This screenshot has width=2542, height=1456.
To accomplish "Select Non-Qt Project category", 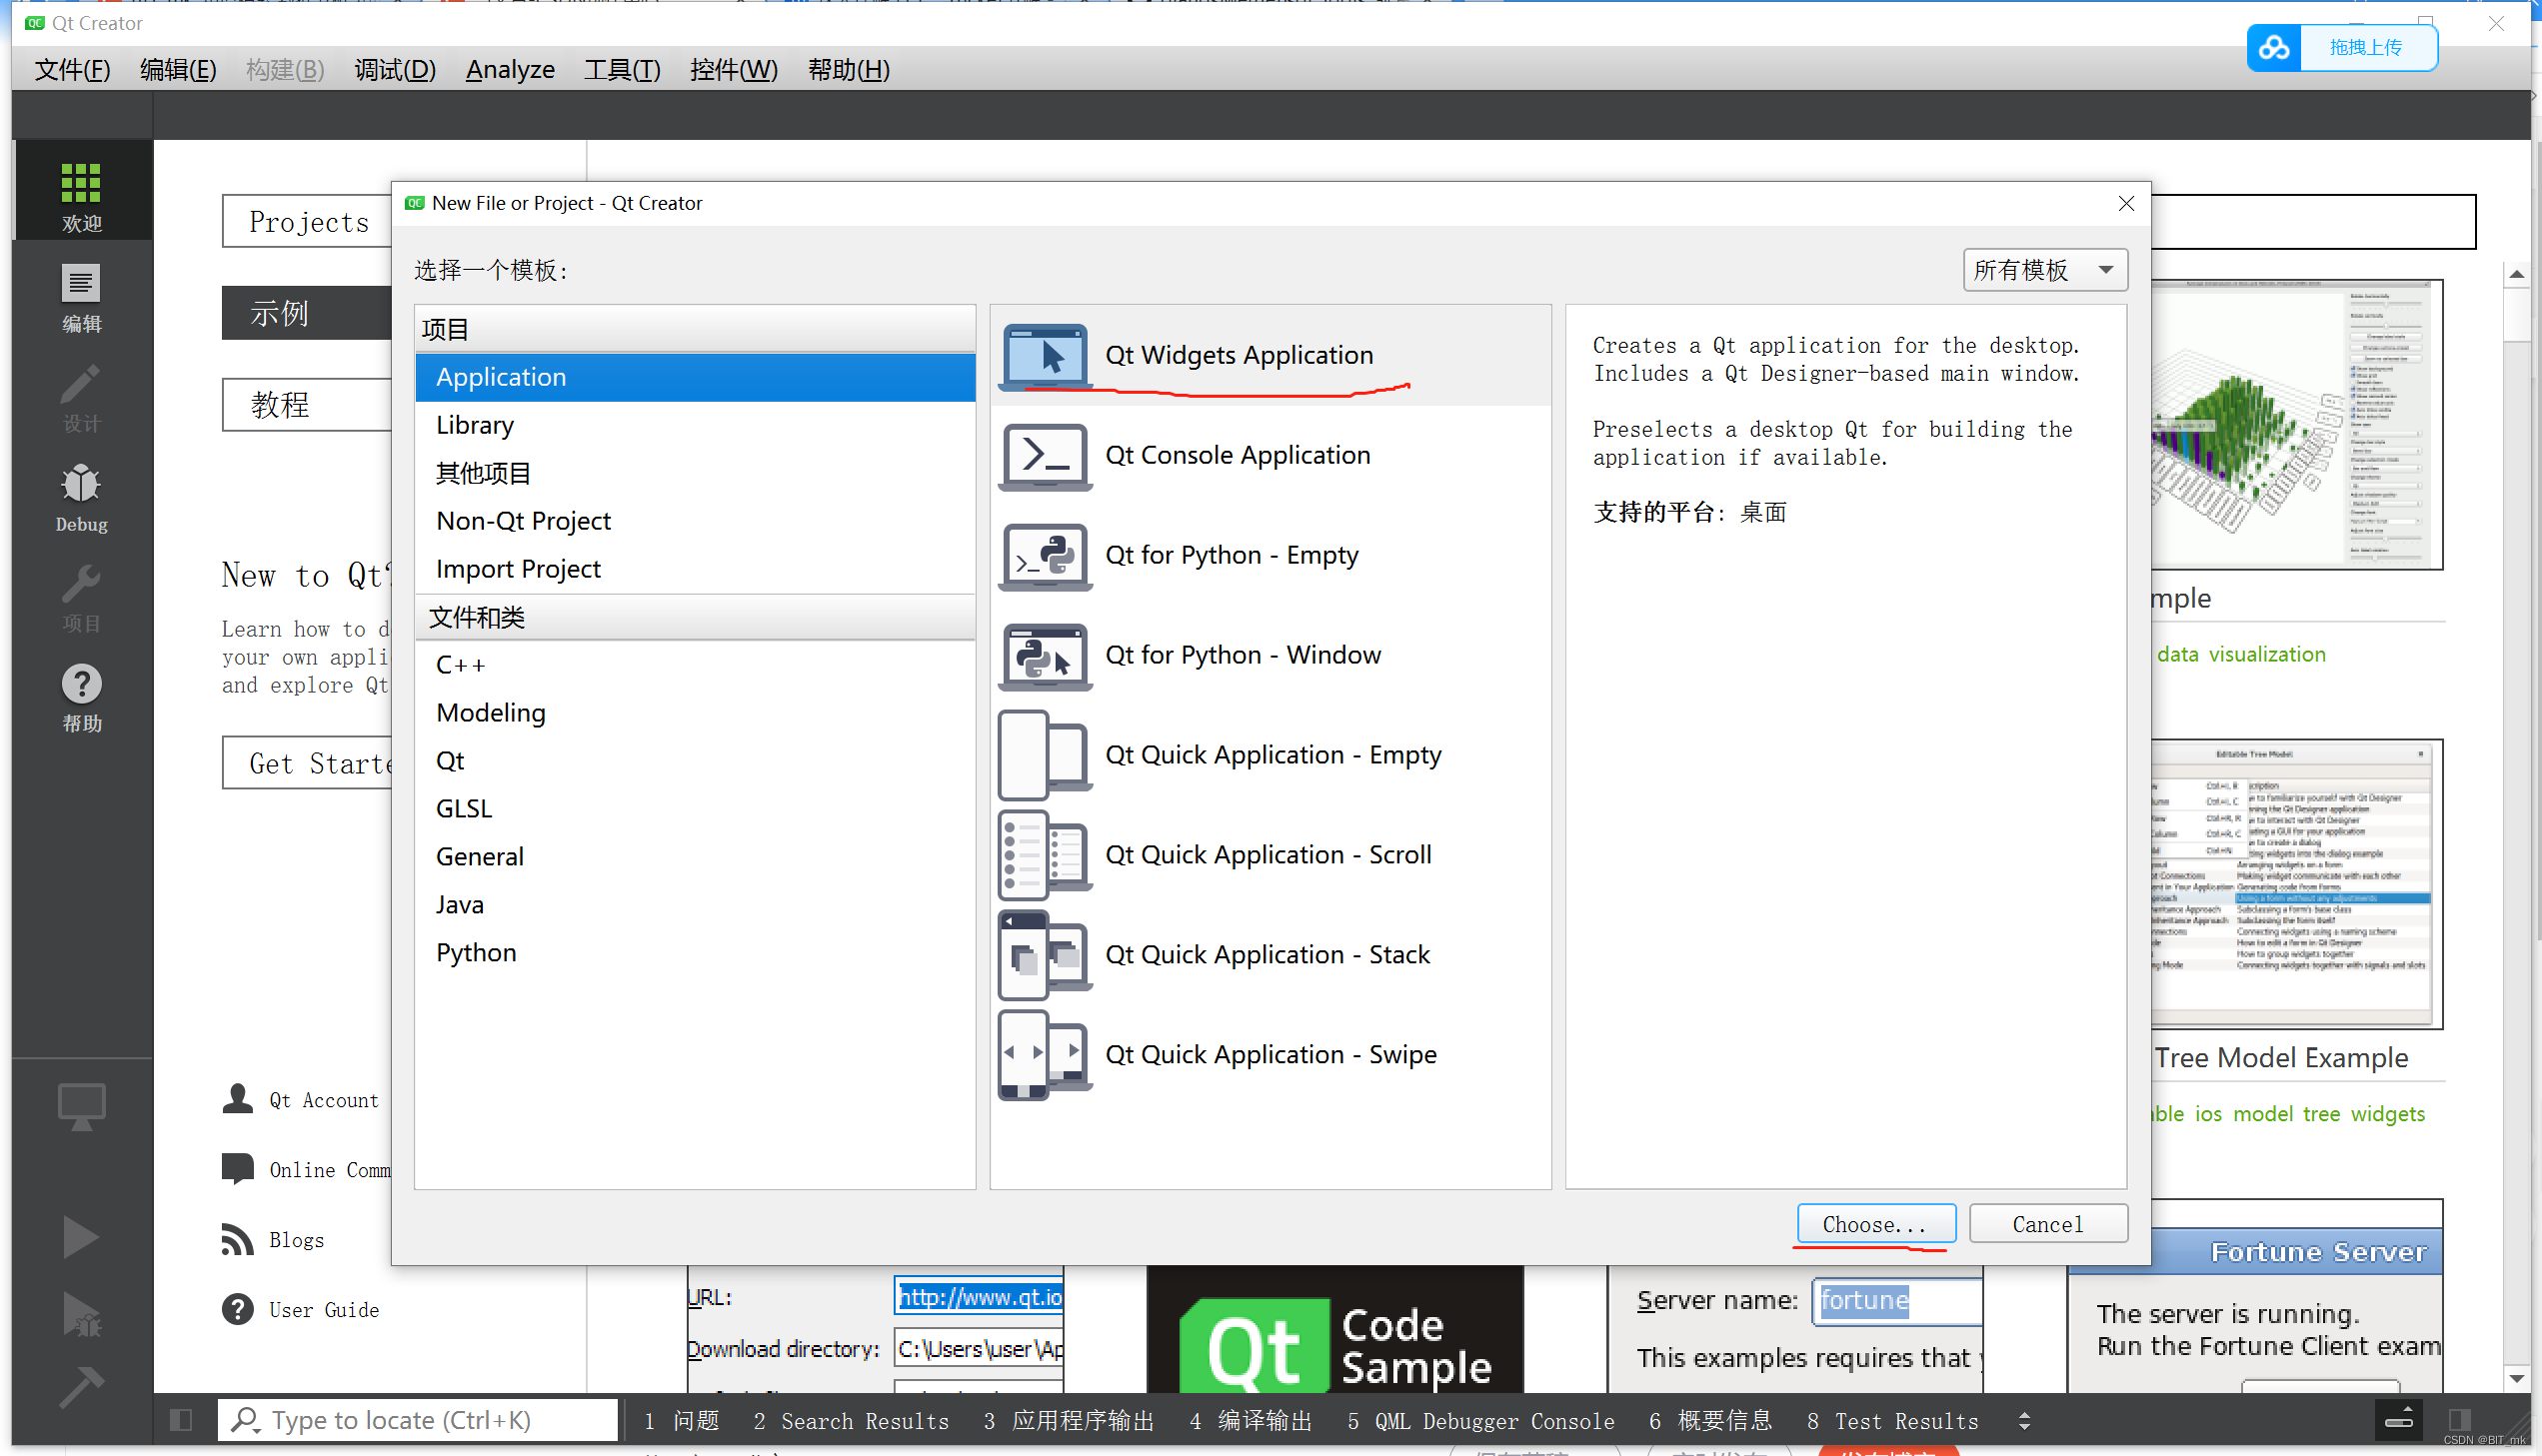I will [x=523, y=521].
